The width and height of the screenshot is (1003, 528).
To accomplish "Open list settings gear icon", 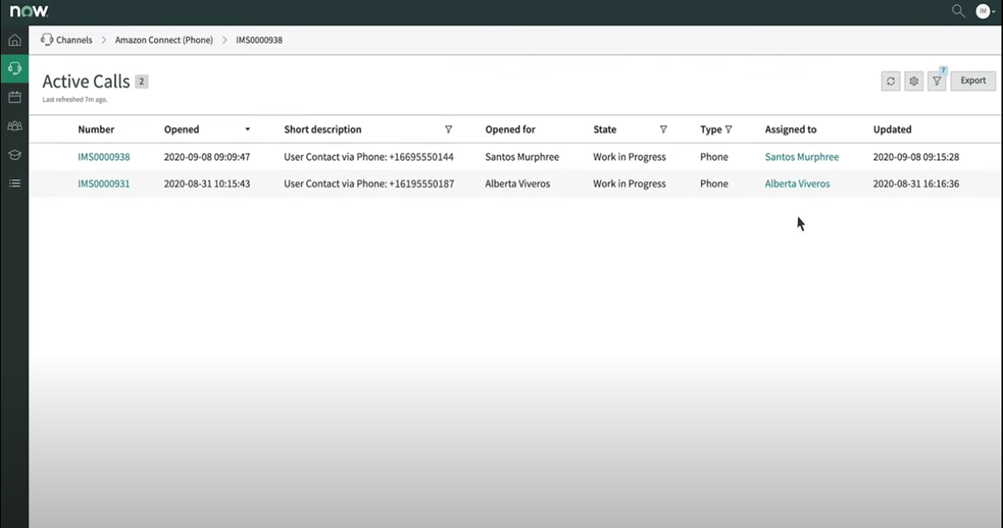I will point(914,81).
